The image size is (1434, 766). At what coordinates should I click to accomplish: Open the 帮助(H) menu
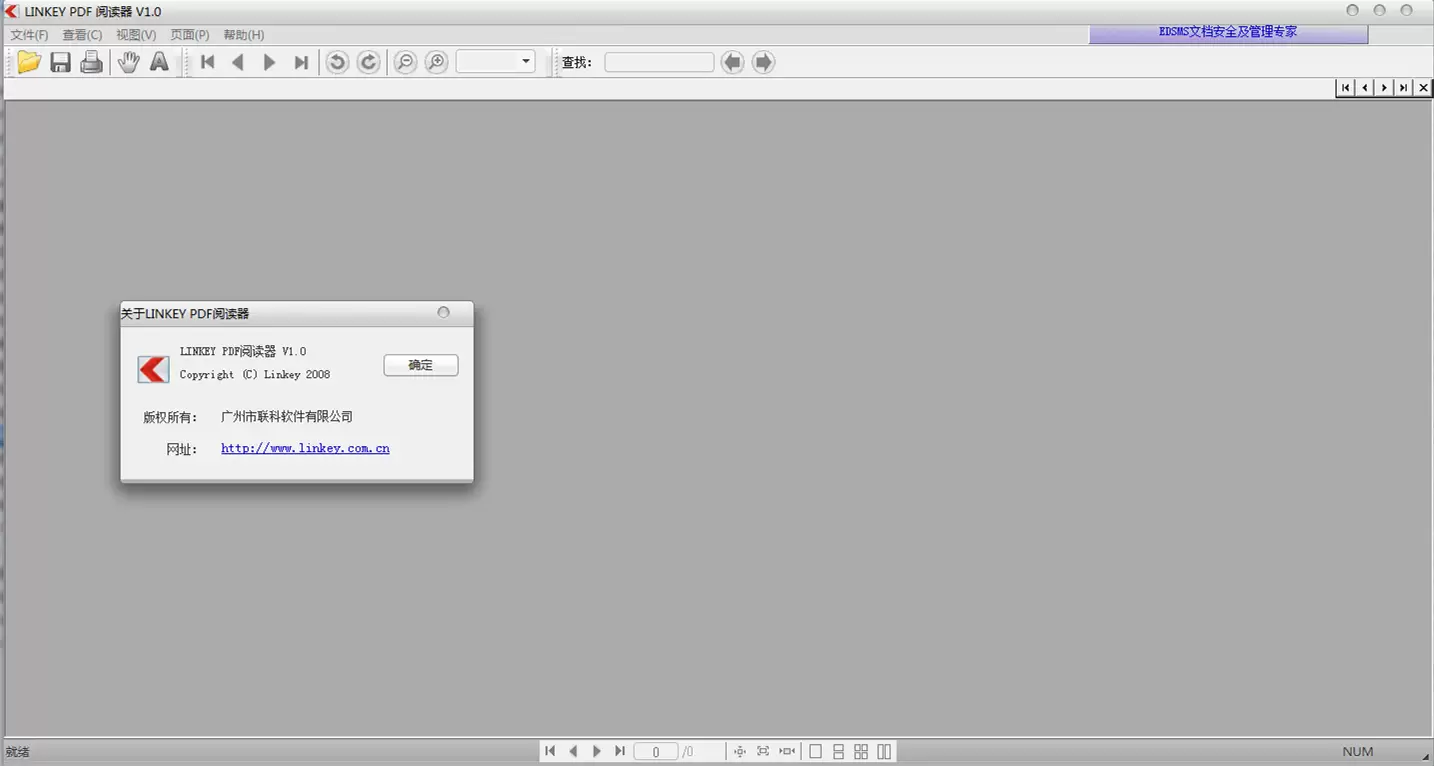(x=243, y=35)
